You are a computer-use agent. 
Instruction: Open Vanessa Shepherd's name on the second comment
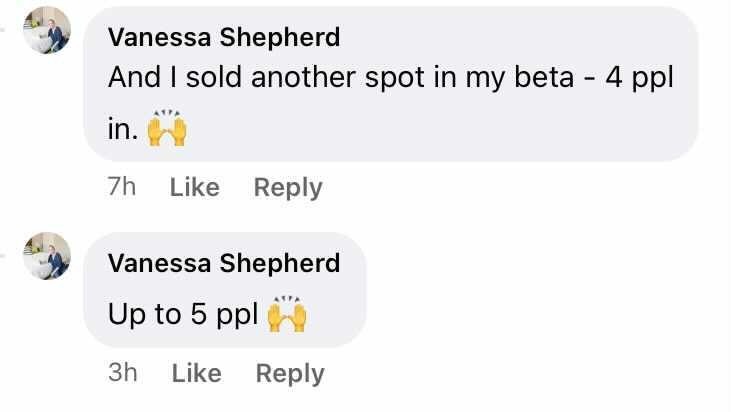(224, 264)
